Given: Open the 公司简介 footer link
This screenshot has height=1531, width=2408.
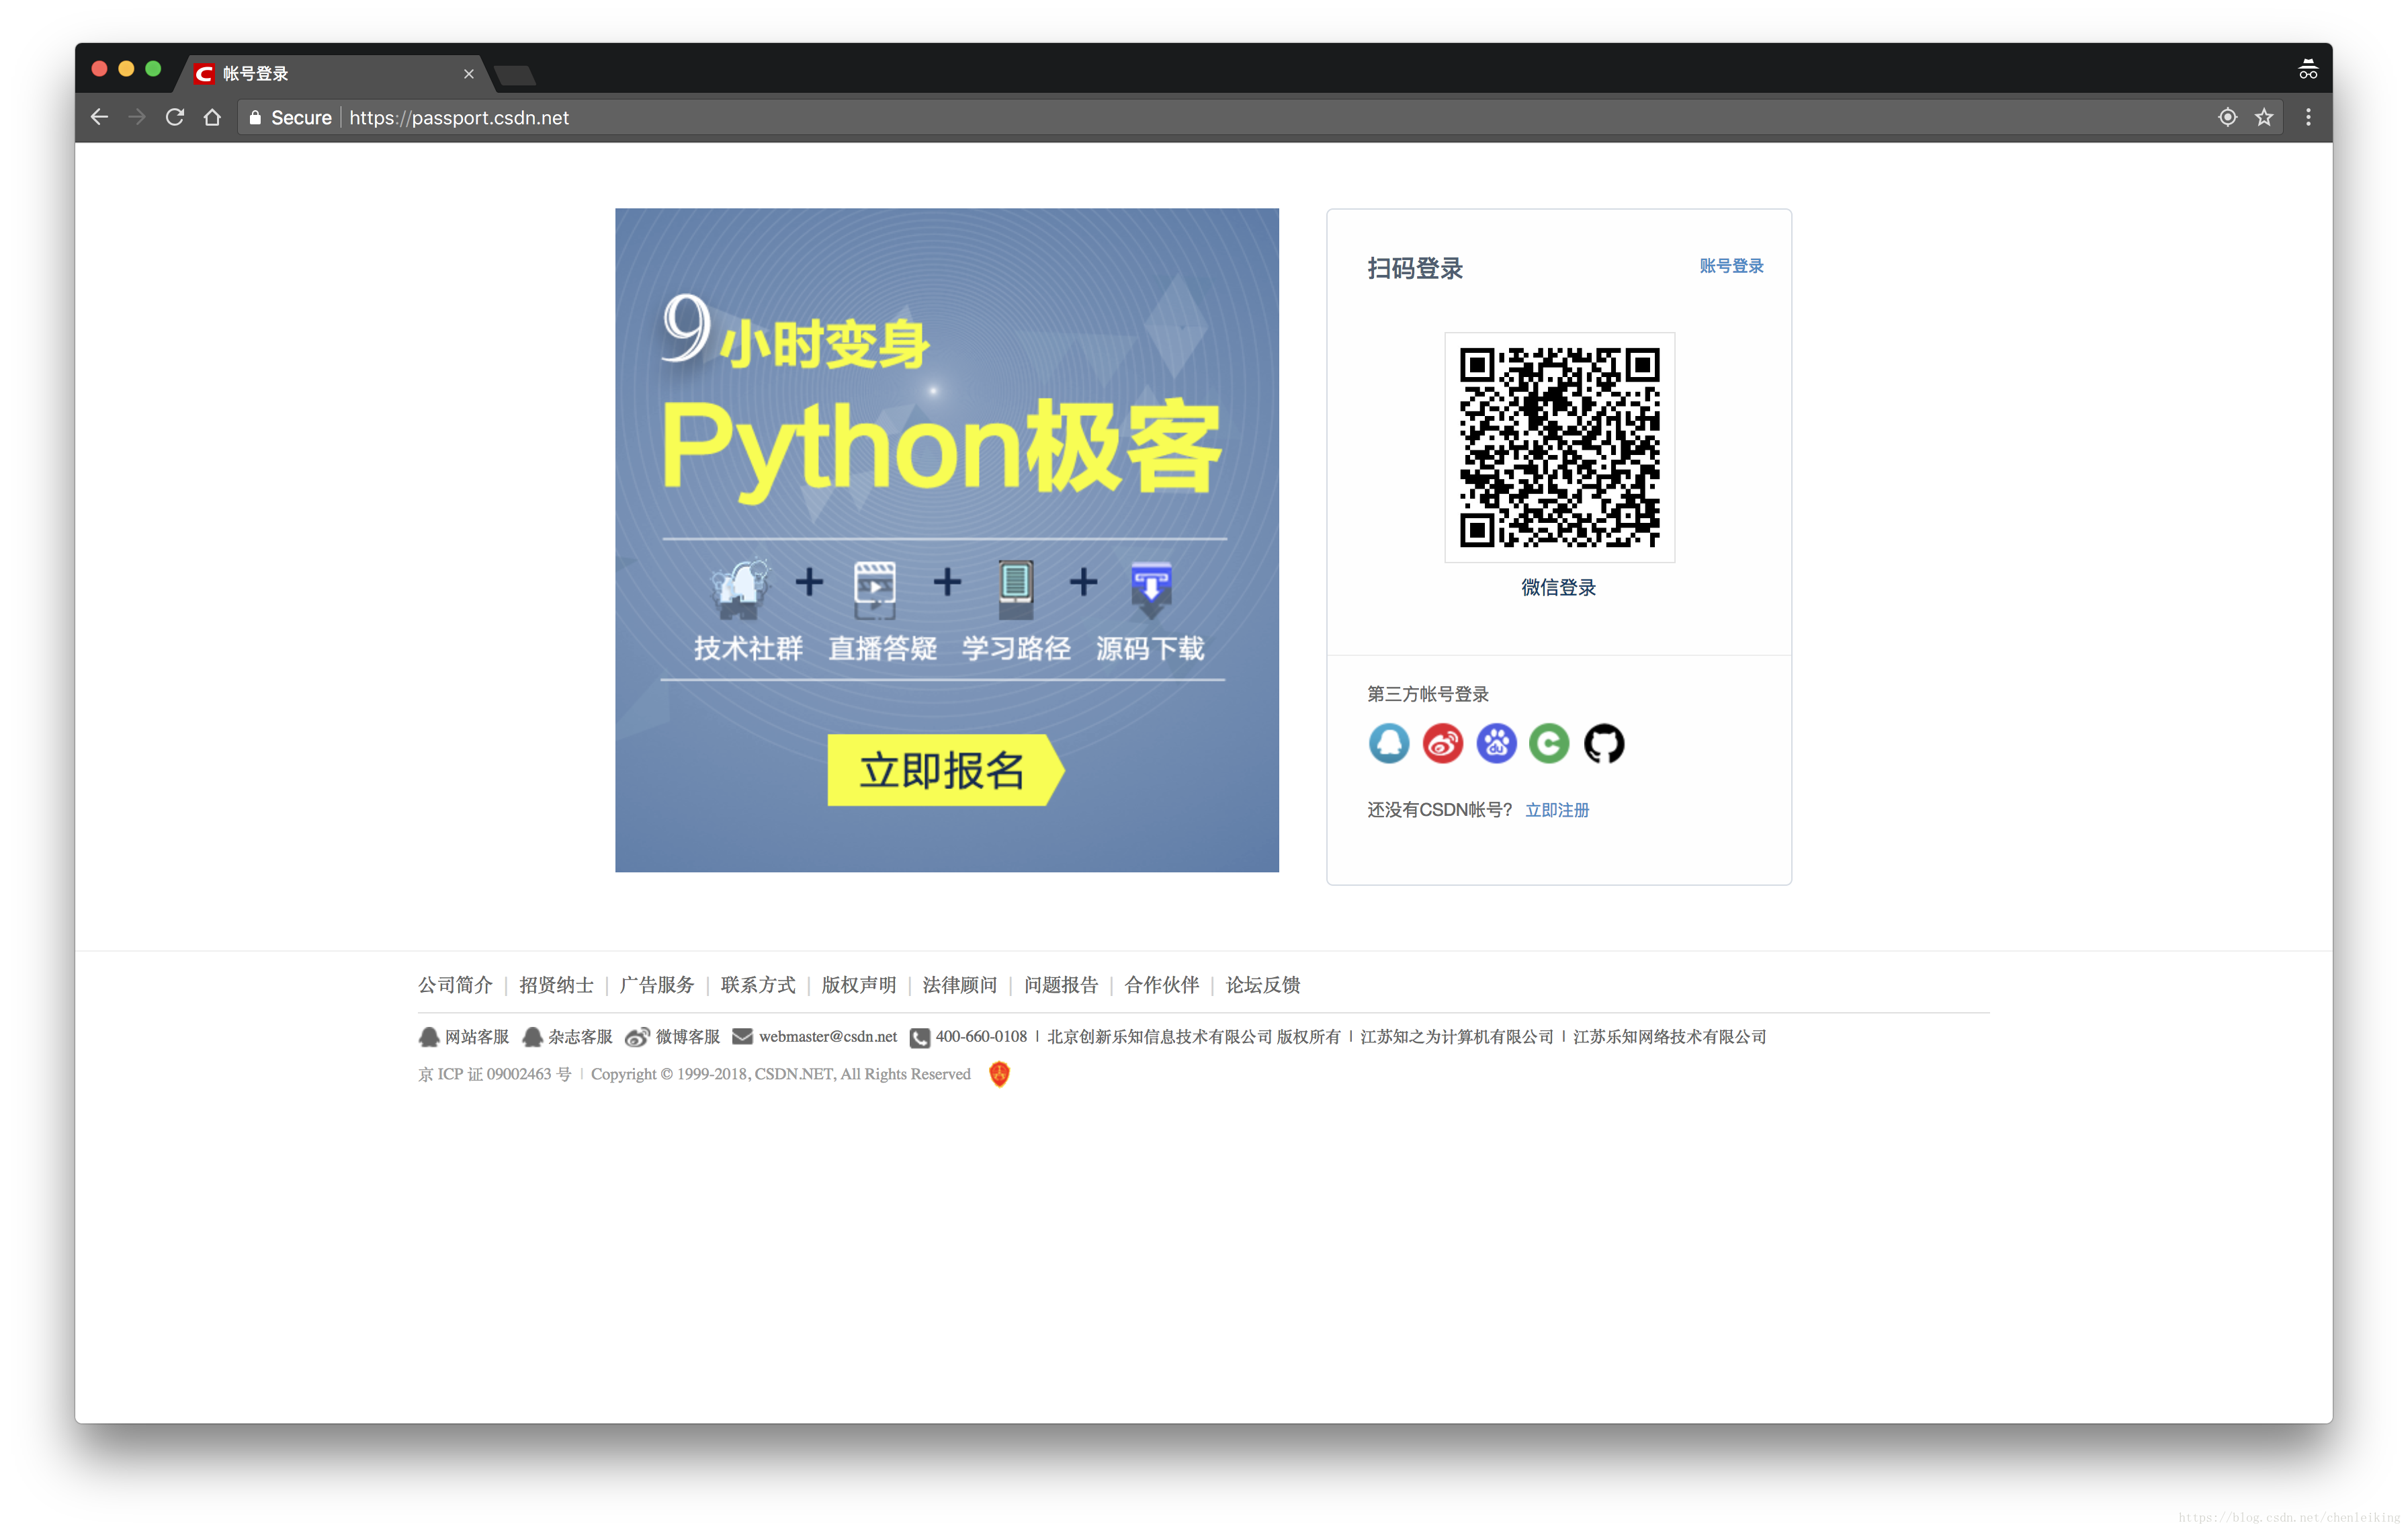Looking at the screenshot, I should (455, 985).
